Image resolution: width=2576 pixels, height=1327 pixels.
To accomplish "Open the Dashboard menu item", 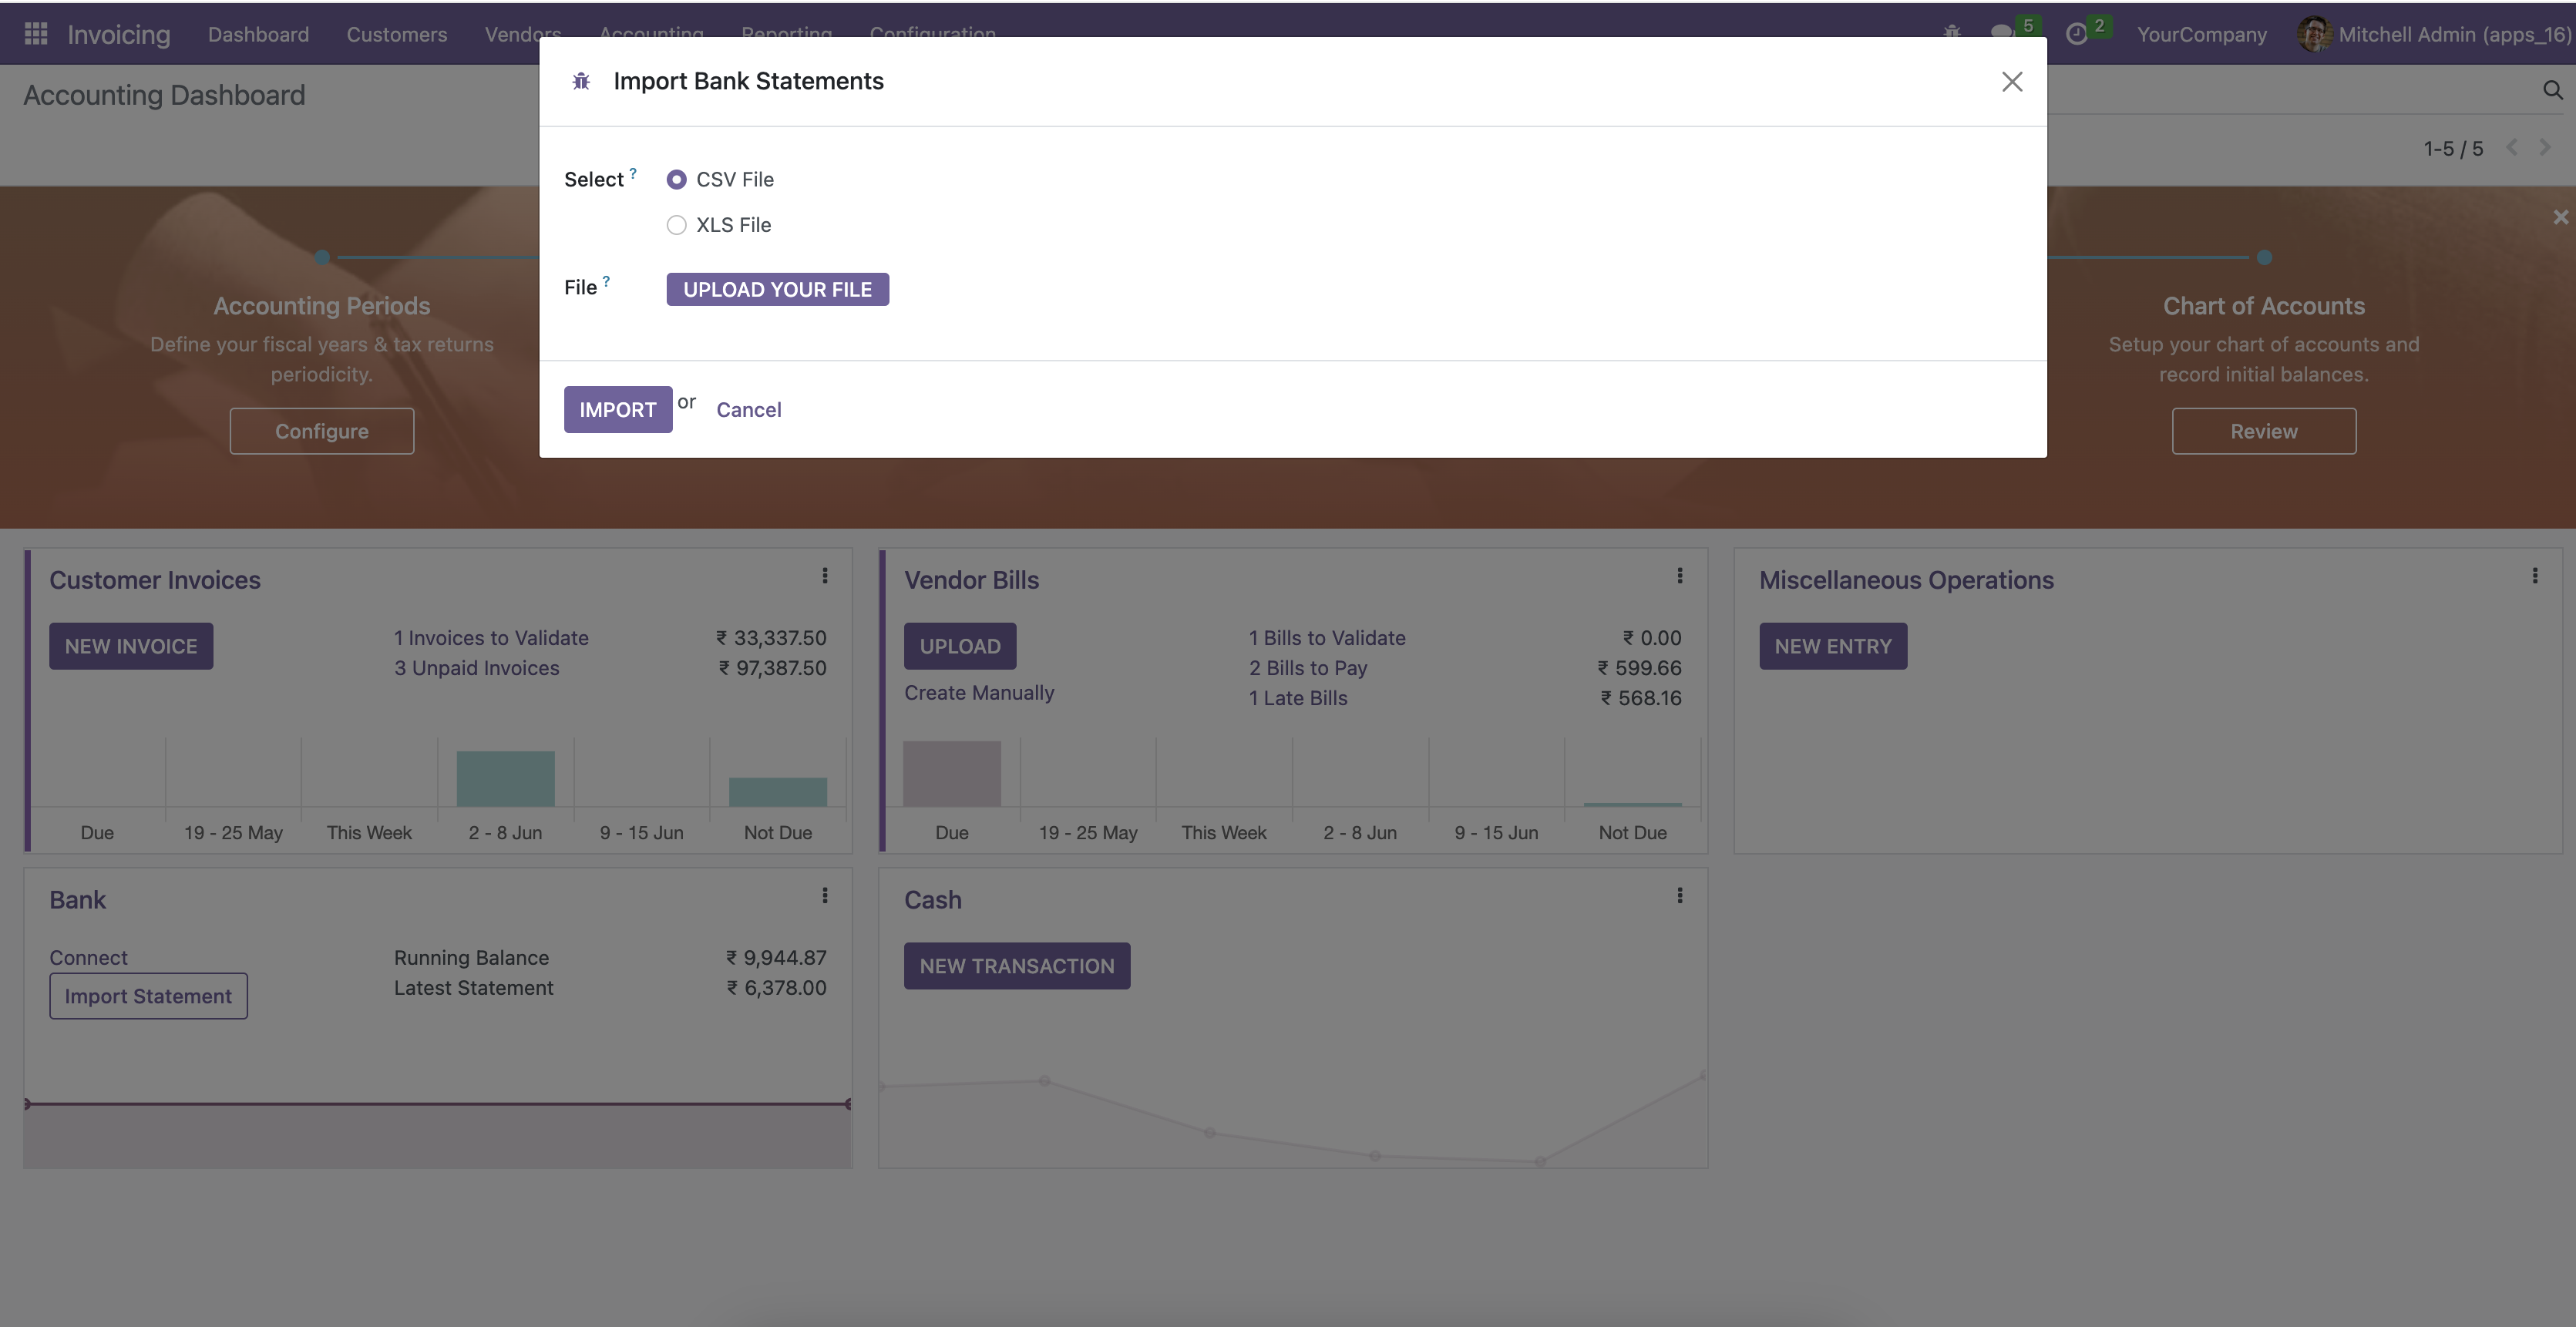I will pyautogui.click(x=258, y=34).
